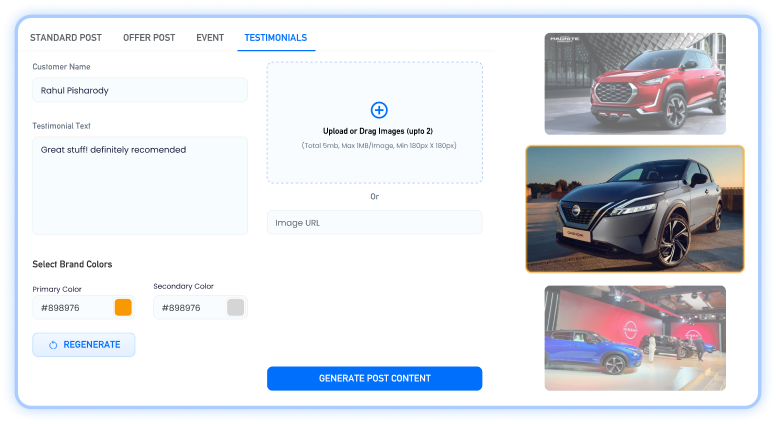Image resolution: width=776 pixels, height=424 pixels.
Task: Click the Select Brand Colors heading
Action: coord(72,264)
